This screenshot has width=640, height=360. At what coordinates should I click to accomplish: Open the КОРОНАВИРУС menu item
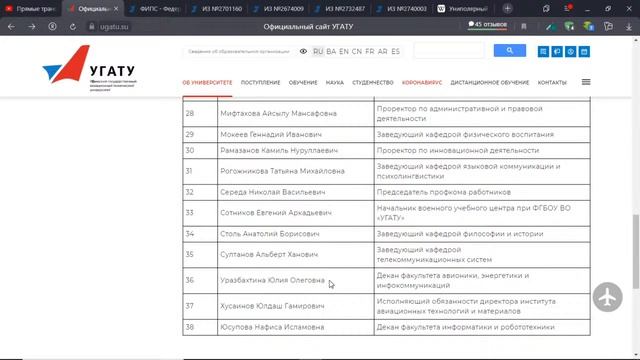point(422,82)
